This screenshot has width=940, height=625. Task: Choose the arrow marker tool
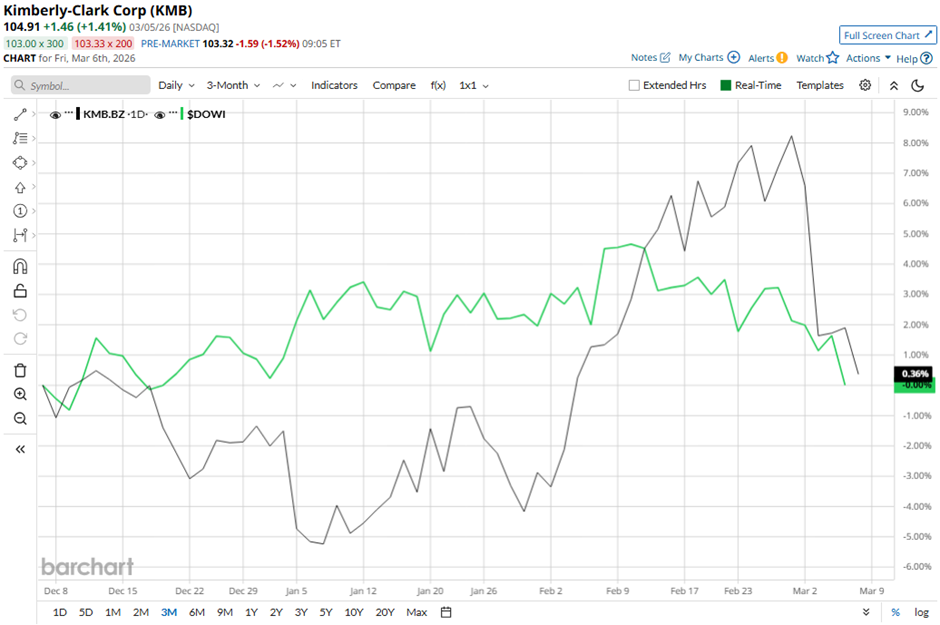click(20, 188)
